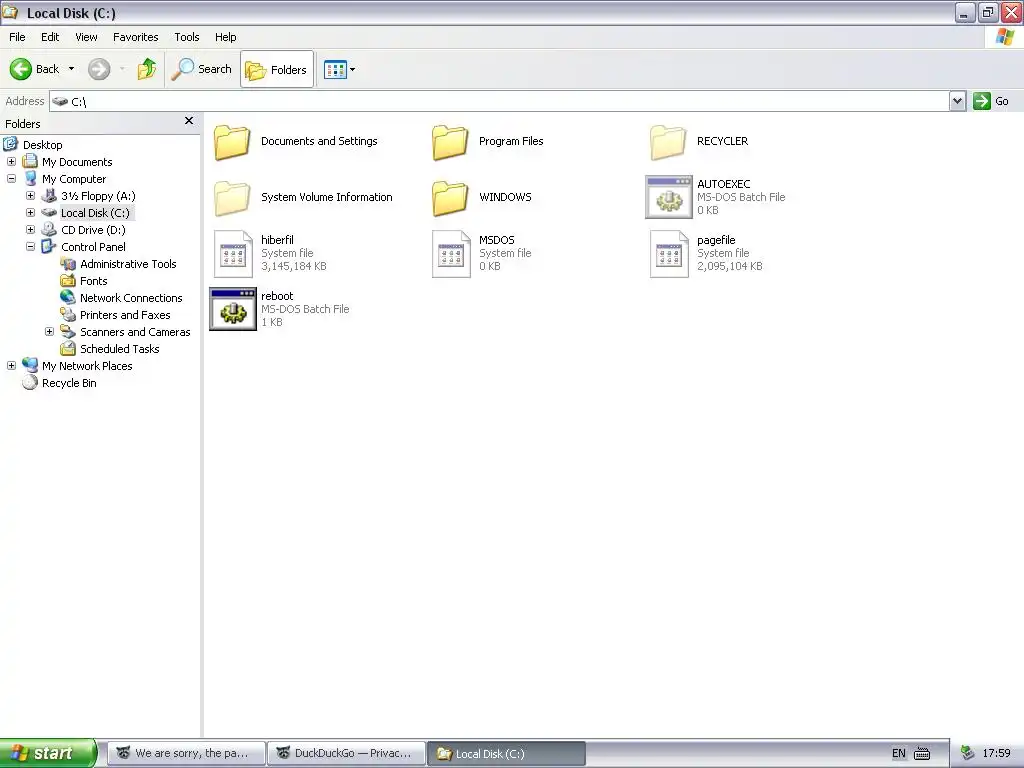
Task: Select the AUTOEXEC batch file icon
Action: coord(669,197)
